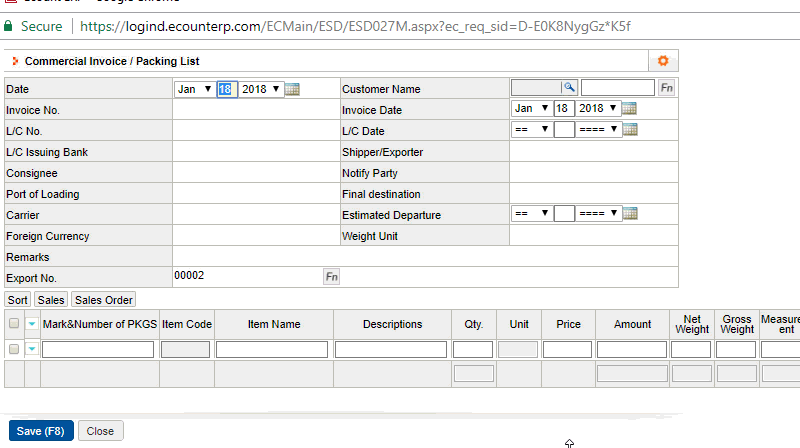This screenshot has height=448, width=800.
Task: Click the Gross Weight input in first row
Action: pyautogui.click(x=736, y=350)
